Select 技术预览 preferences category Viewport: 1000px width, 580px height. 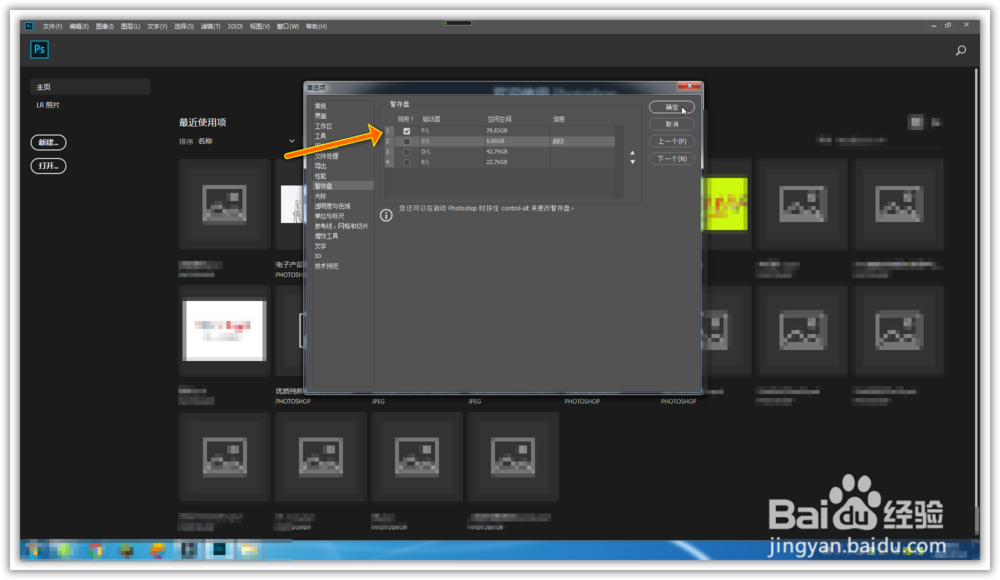pos(326,266)
